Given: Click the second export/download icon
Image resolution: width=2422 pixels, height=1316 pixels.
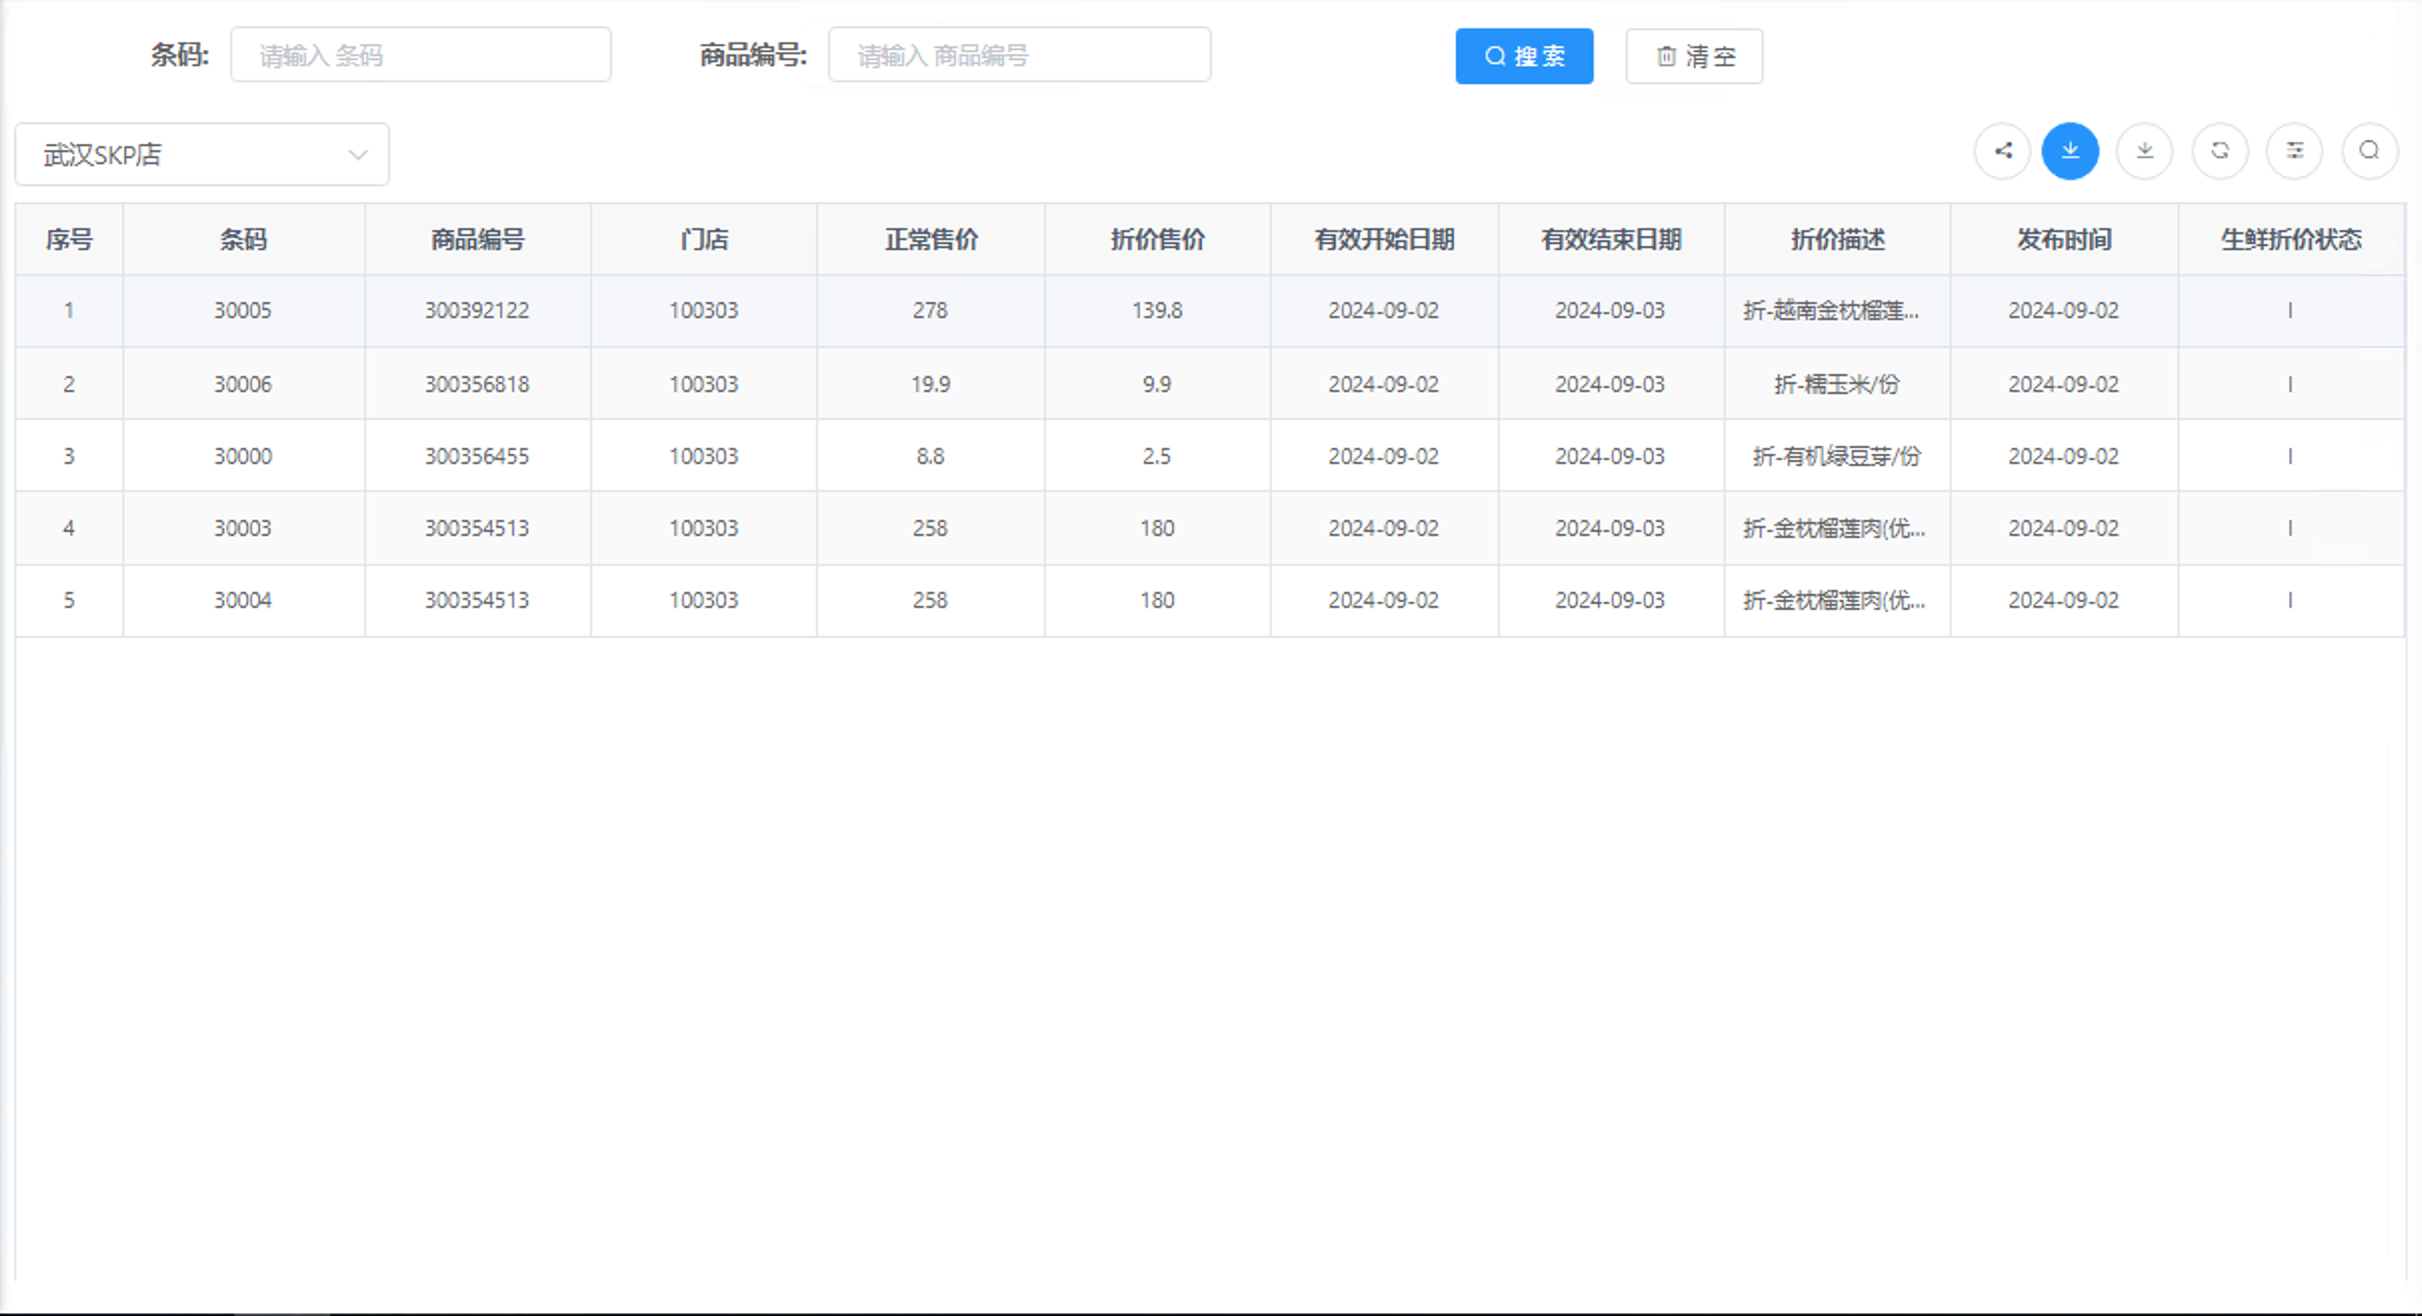Looking at the screenshot, I should point(2144,151).
